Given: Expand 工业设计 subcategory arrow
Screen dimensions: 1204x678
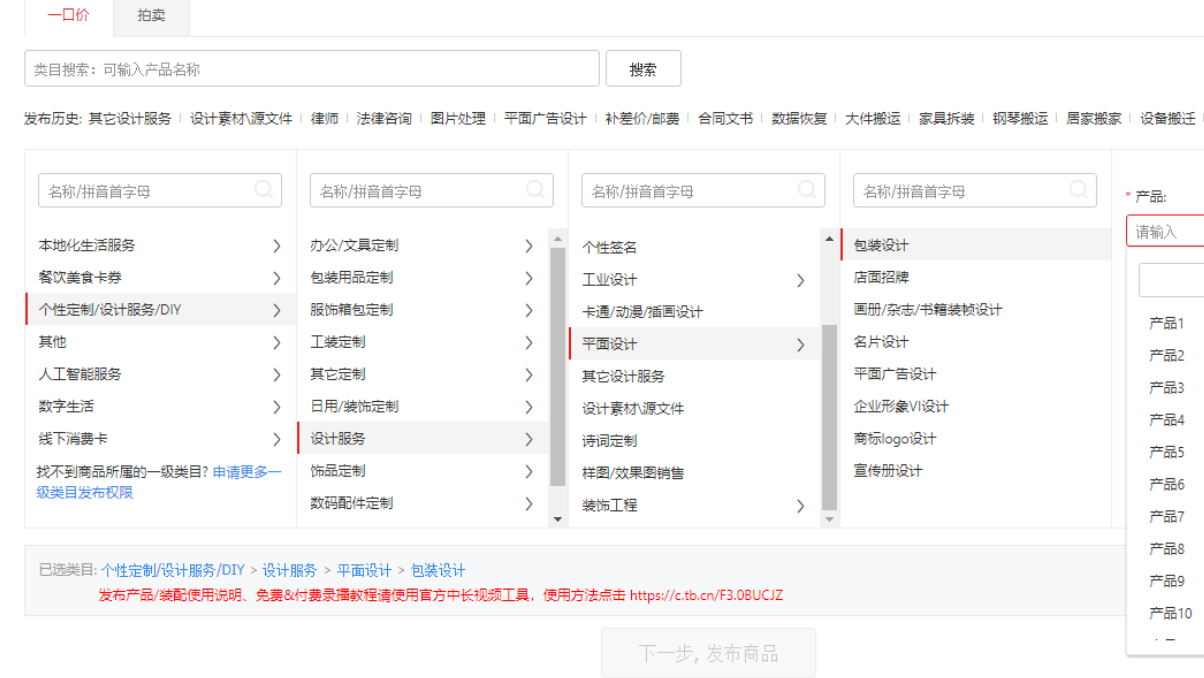Looking at the screenshot, I should point(800,280).
